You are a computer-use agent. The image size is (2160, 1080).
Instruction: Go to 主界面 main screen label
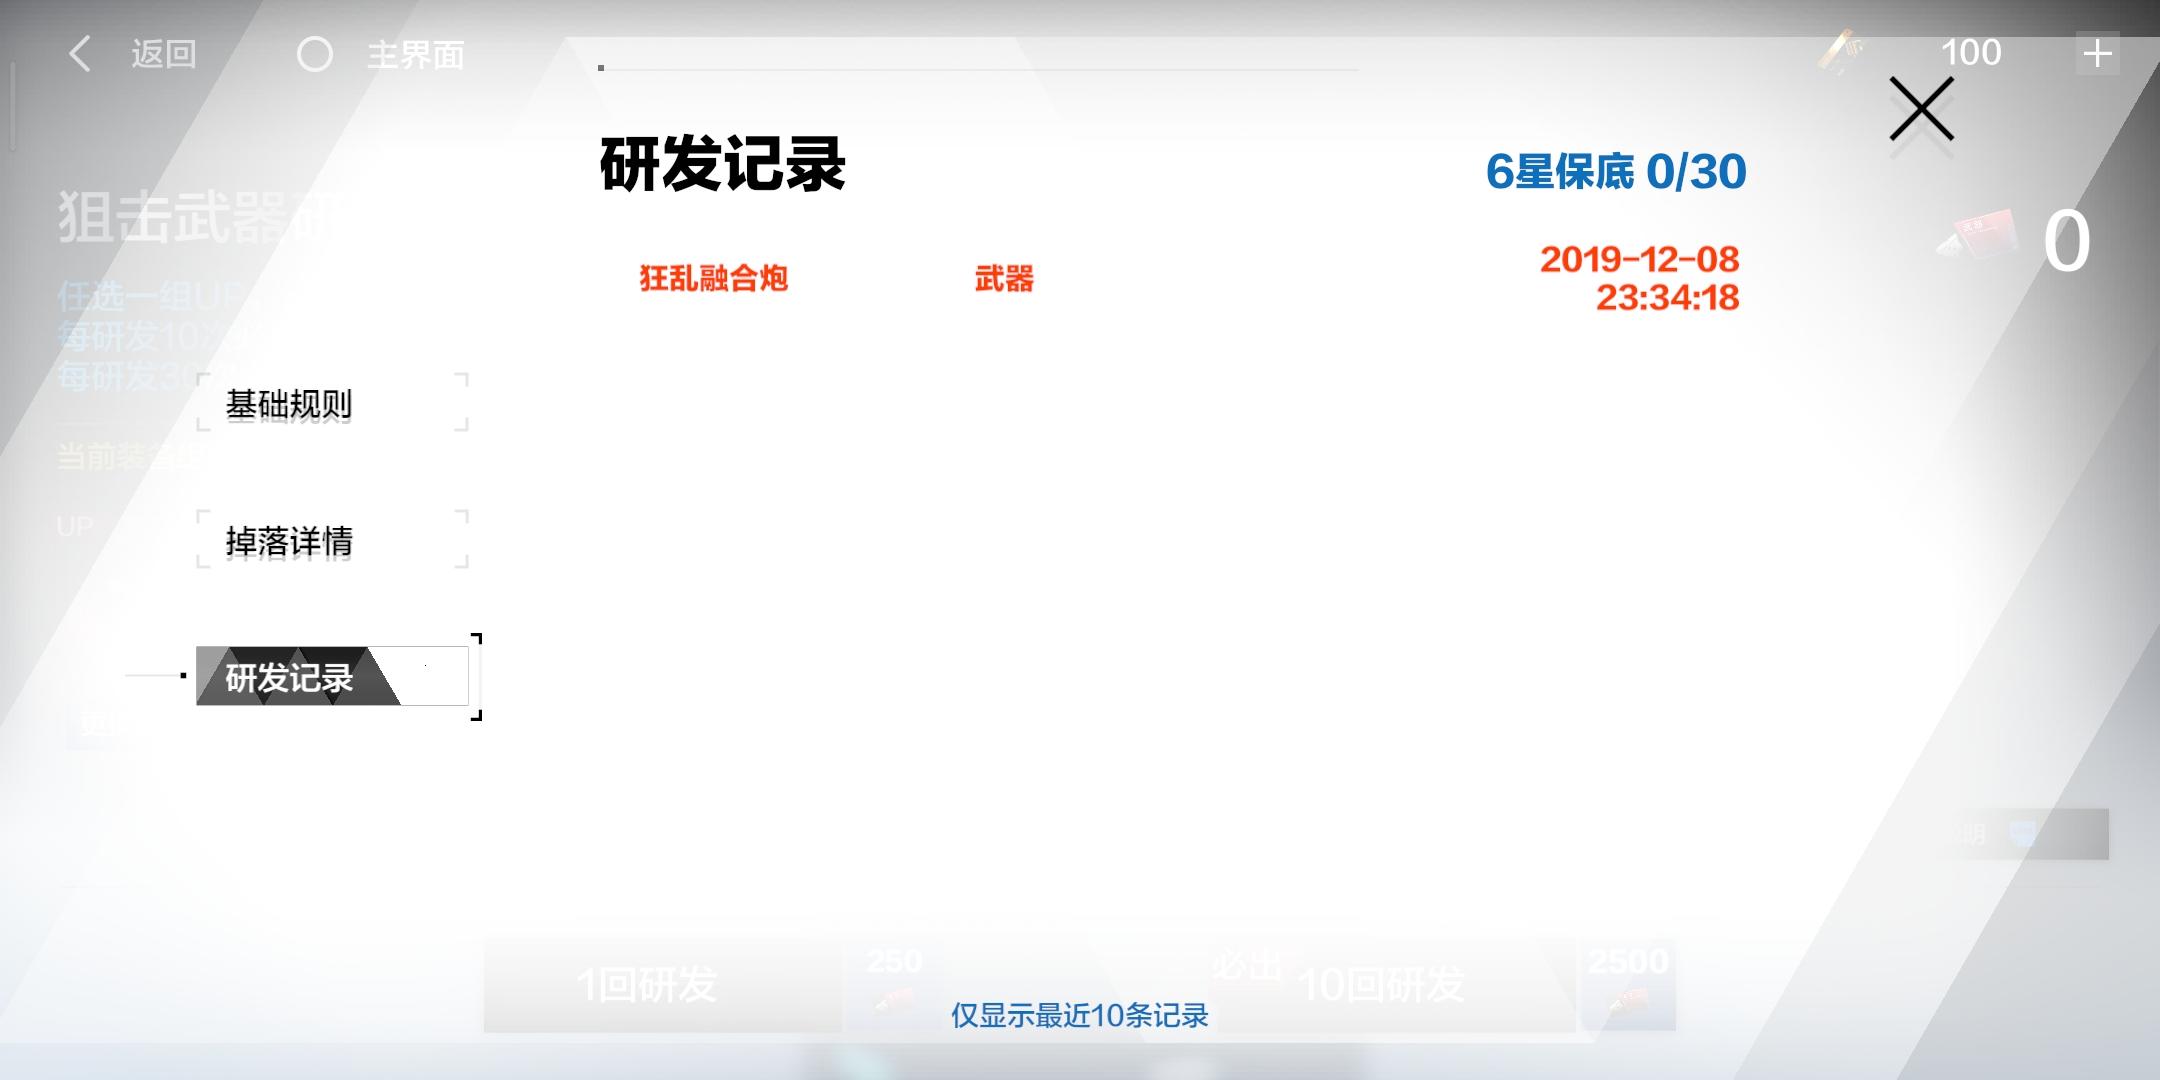(415, 55)
